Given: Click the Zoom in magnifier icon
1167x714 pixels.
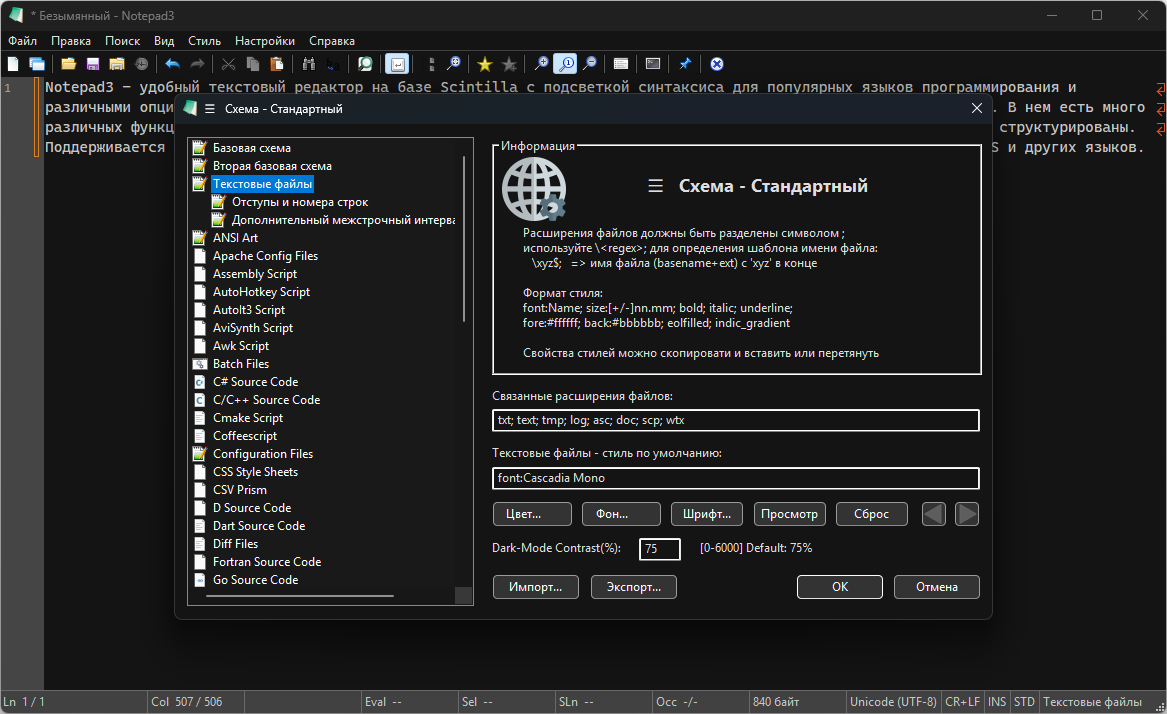Looking at the screenshot, I should coord(542,64).
